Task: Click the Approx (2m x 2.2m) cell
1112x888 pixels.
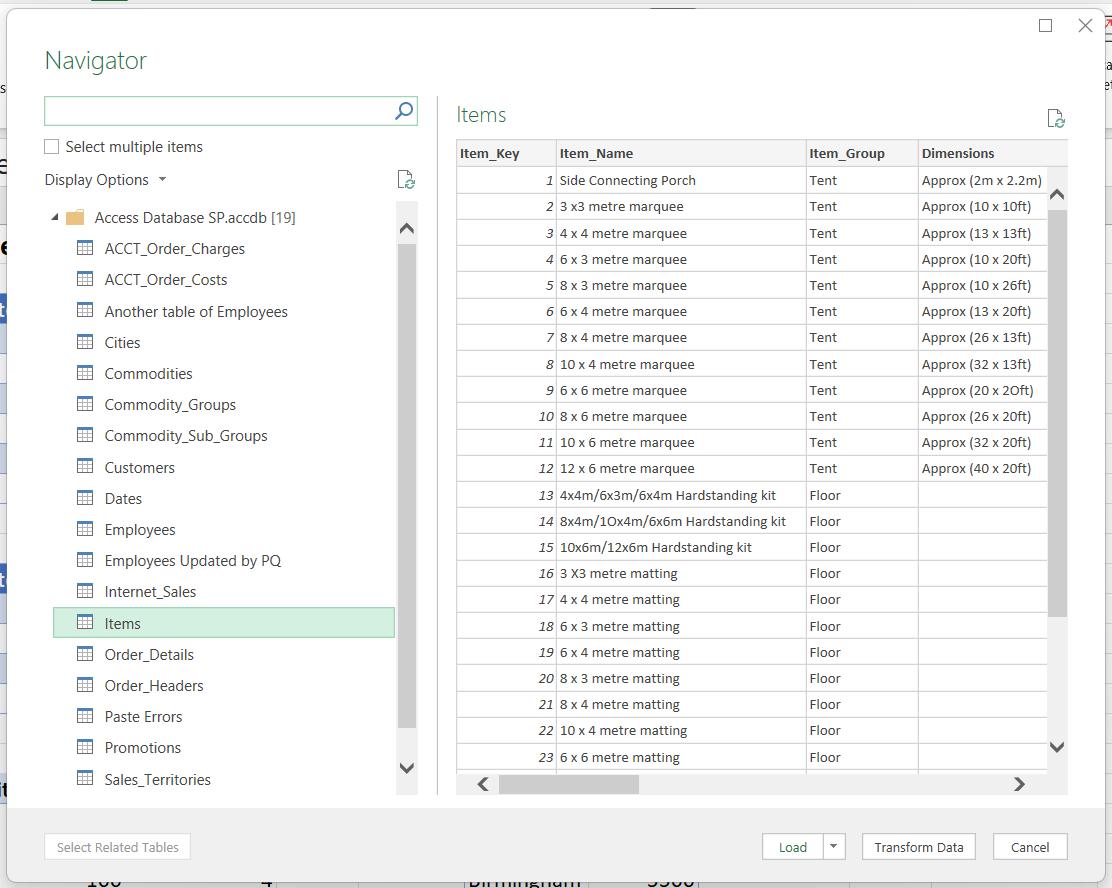Action: tap(982, 180)
